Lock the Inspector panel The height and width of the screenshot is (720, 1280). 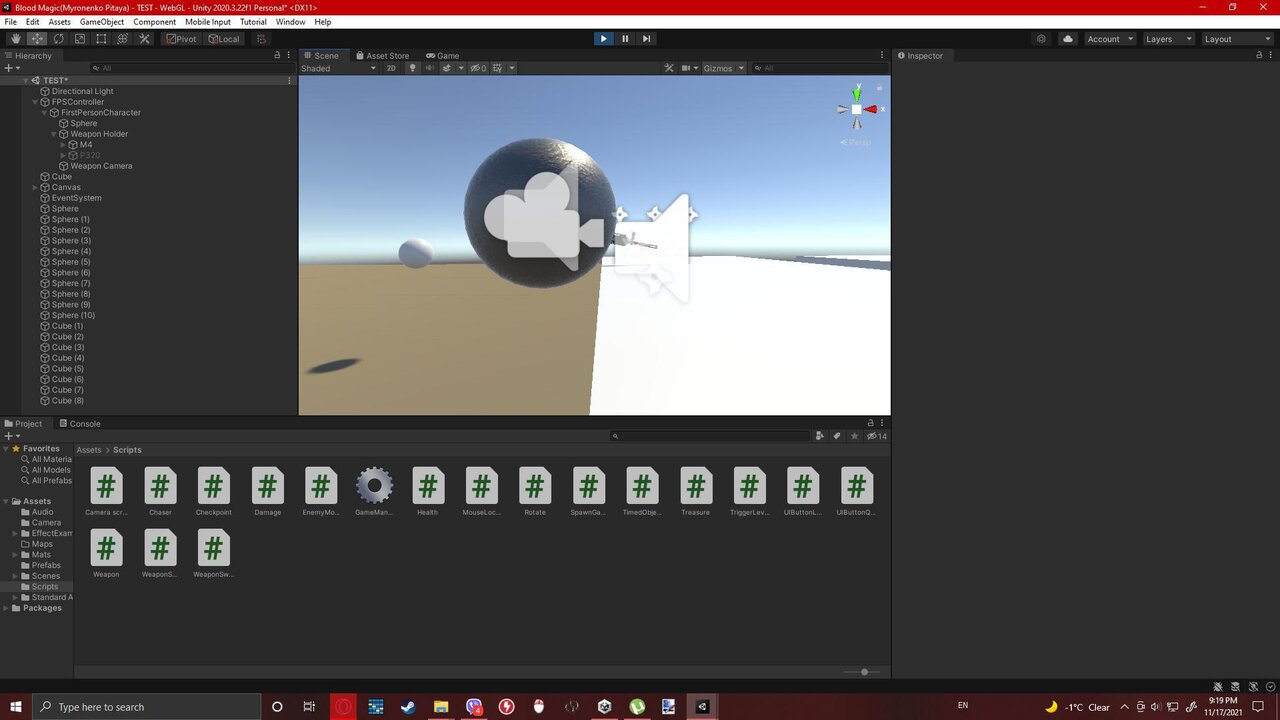(x=1259, y=56)
